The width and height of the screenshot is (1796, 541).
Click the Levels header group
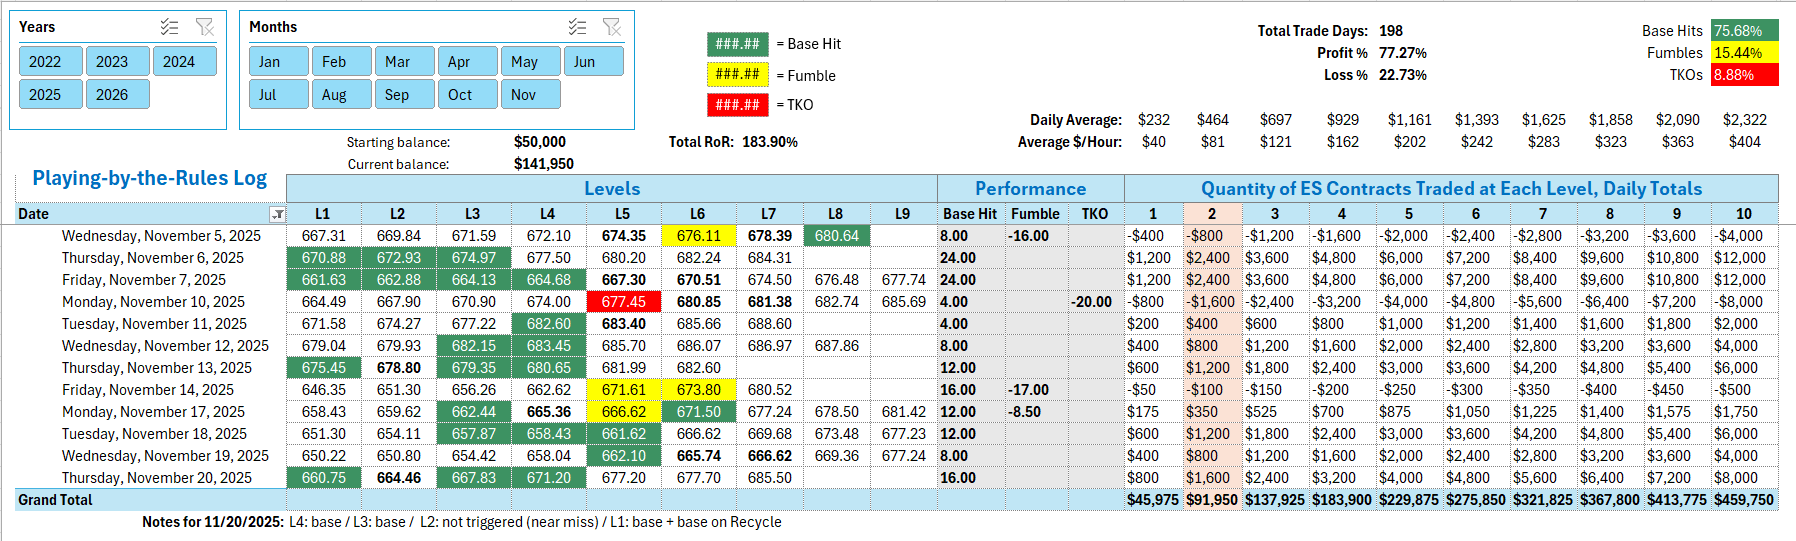611,188
